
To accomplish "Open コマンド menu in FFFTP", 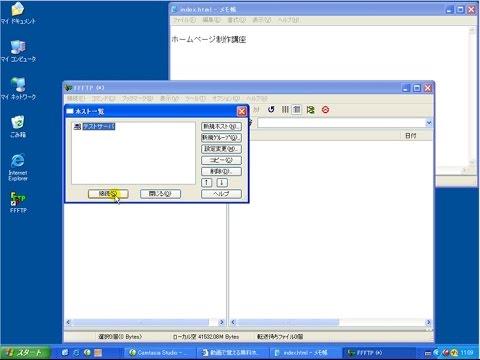I will (103, 99).
